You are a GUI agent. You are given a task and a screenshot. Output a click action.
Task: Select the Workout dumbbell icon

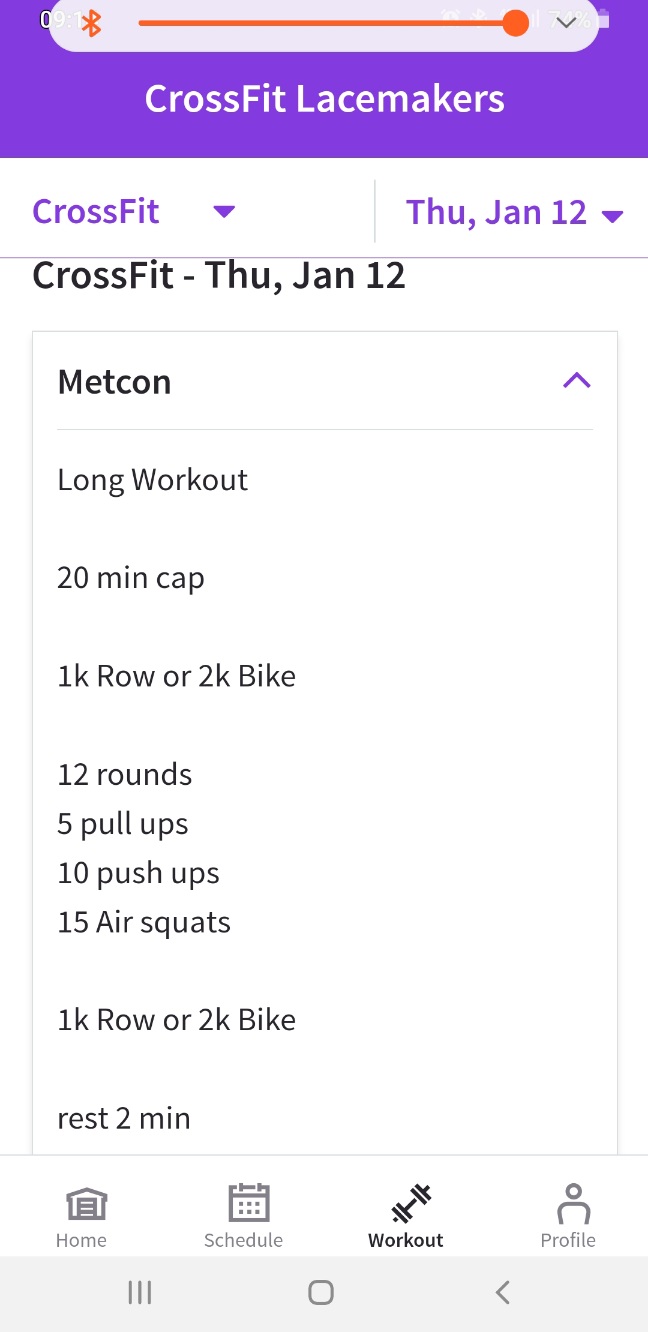410,1203
